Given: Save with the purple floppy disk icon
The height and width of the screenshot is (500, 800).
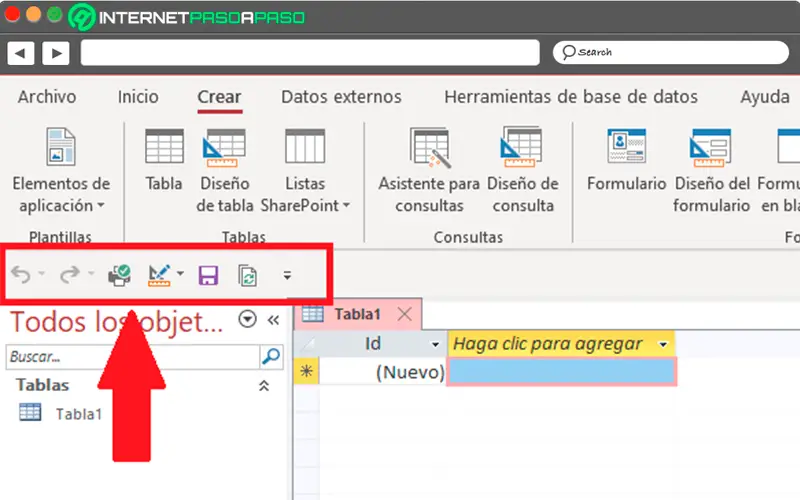Looking at the screenshot, I should tap(208, 276).
